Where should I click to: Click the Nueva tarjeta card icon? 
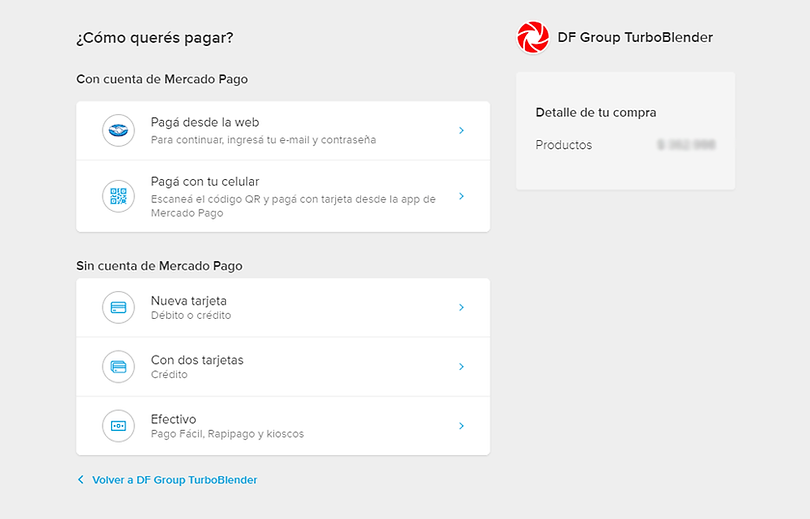[x=118, y=307]
